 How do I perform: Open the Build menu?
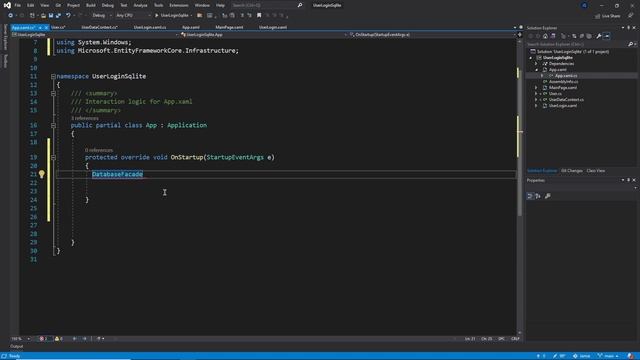pos(91,5)
